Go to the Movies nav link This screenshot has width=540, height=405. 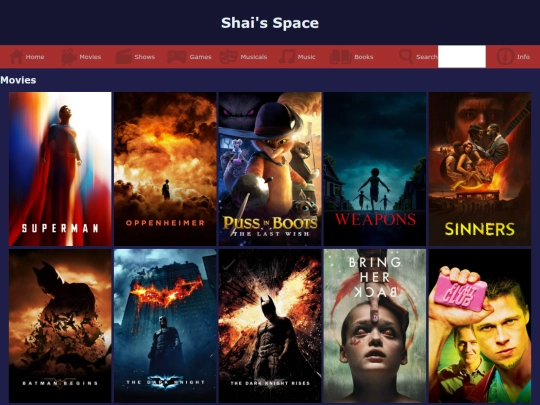coord(90,57)
